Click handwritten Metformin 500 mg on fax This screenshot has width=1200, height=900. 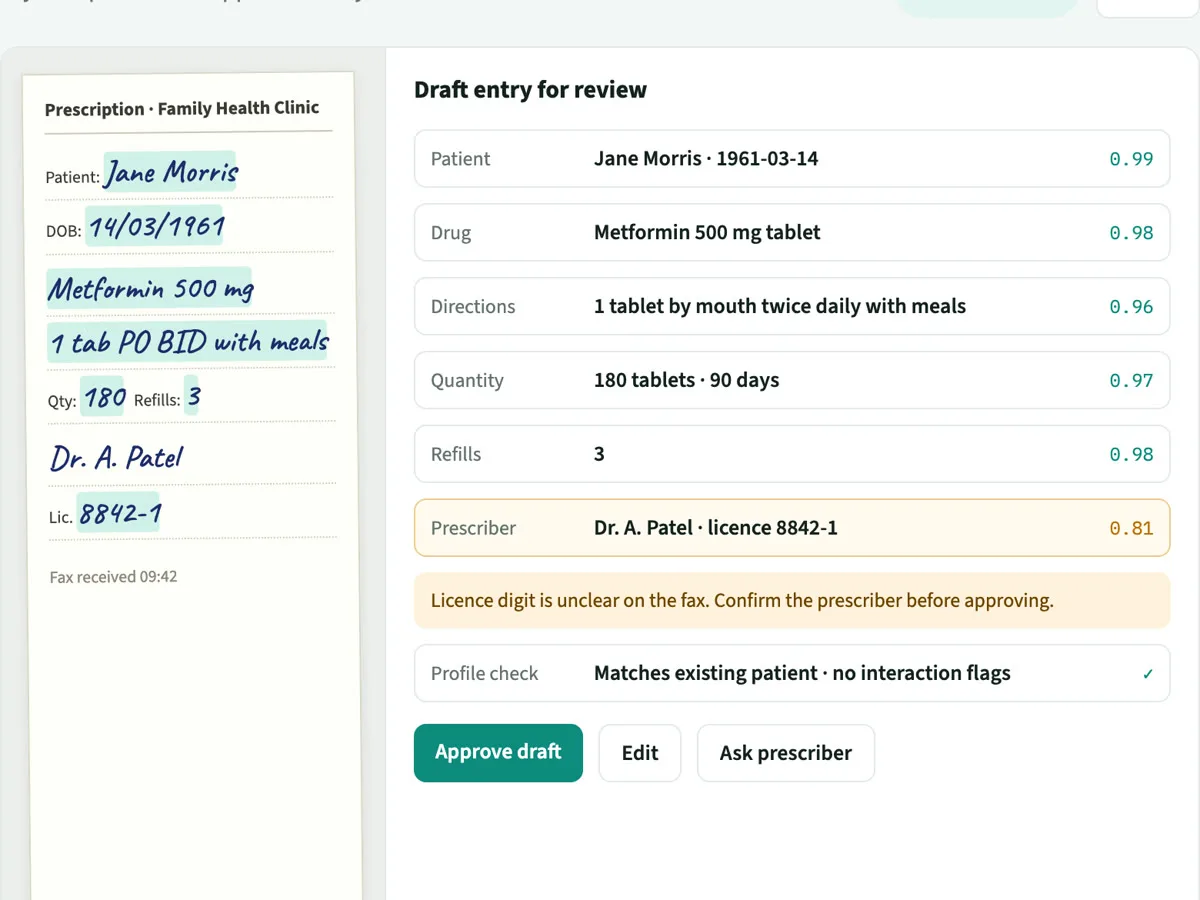(149, 289)
